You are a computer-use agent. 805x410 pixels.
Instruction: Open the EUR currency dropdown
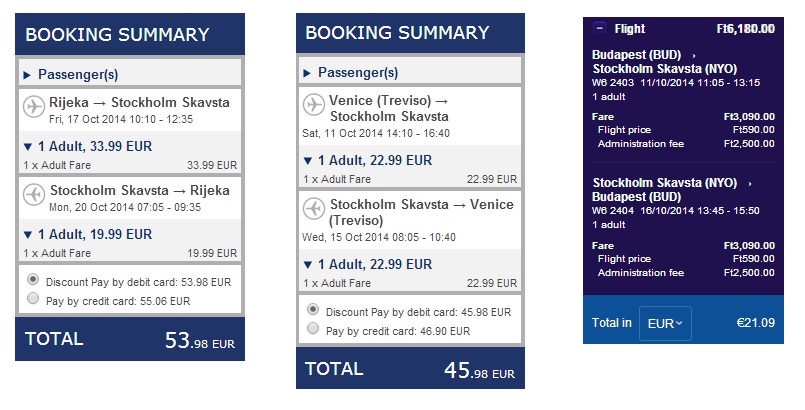[x=666, y=323]
